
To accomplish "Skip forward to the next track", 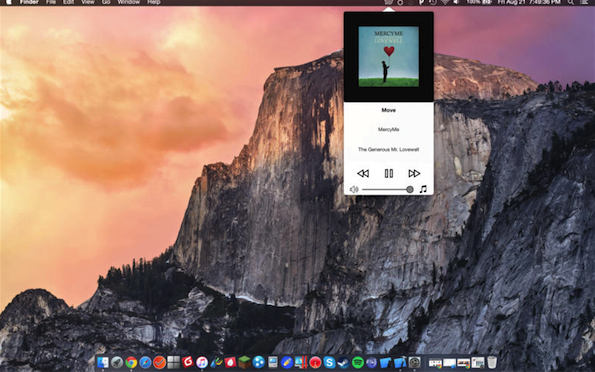I will coord(414,173).
